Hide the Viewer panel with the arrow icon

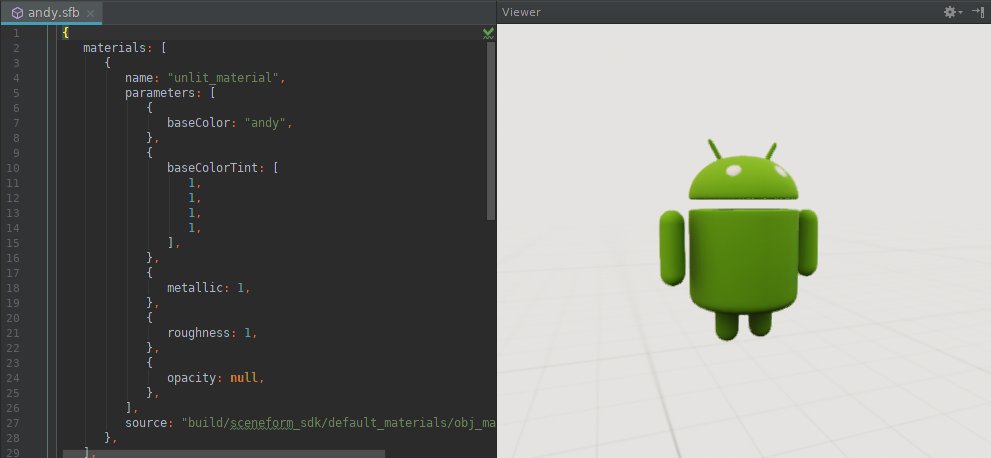click(x=978, y=11)
